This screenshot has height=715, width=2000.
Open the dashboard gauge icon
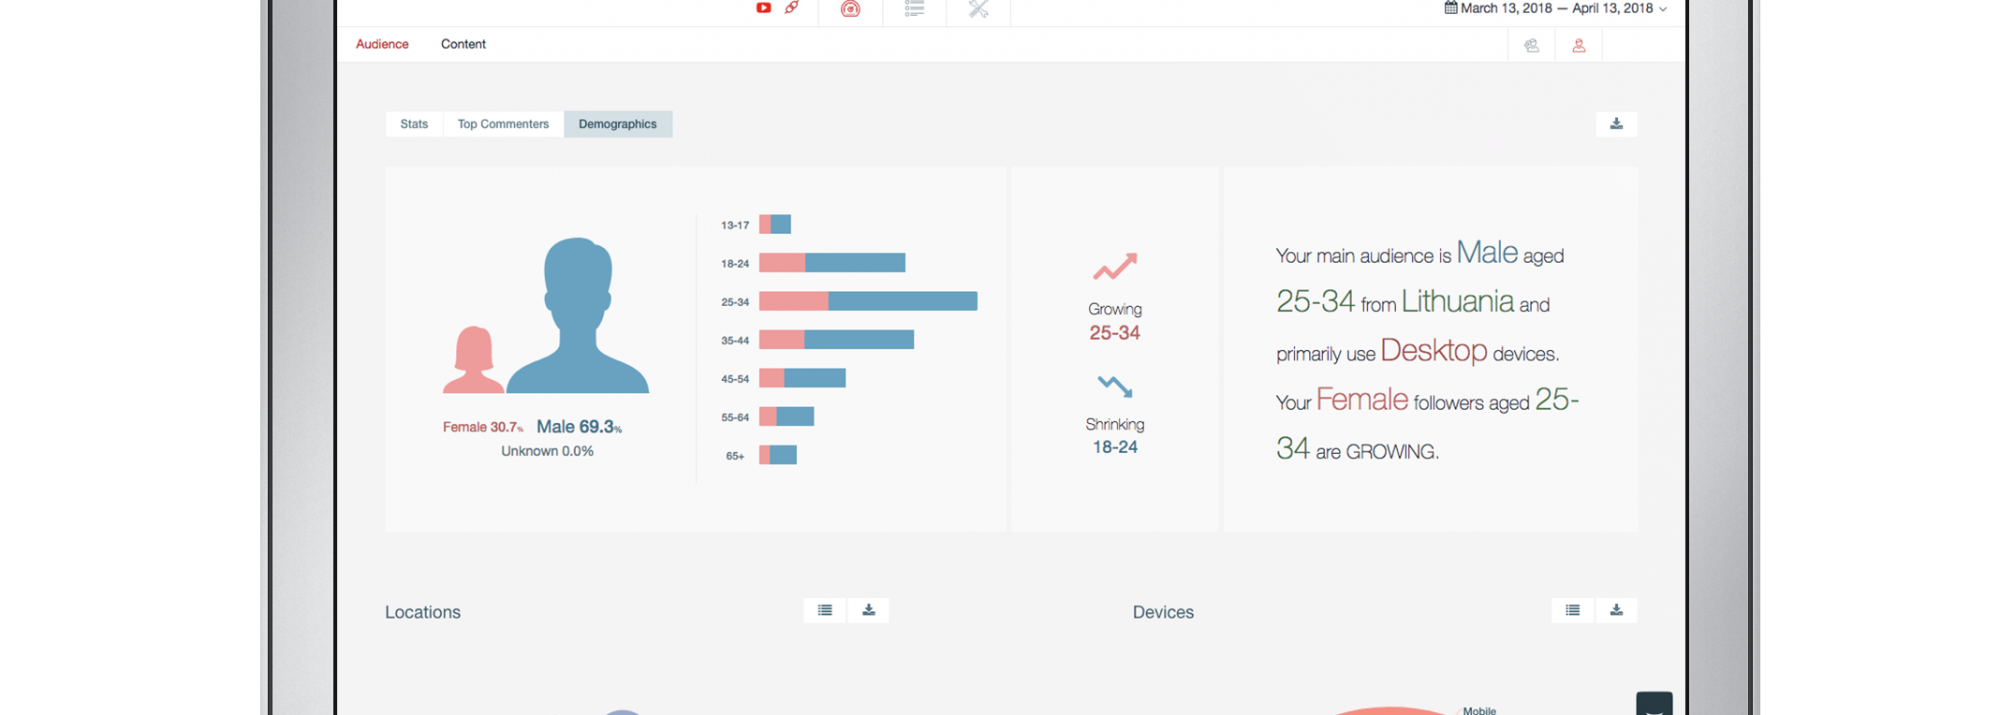(x=850, y=9)
